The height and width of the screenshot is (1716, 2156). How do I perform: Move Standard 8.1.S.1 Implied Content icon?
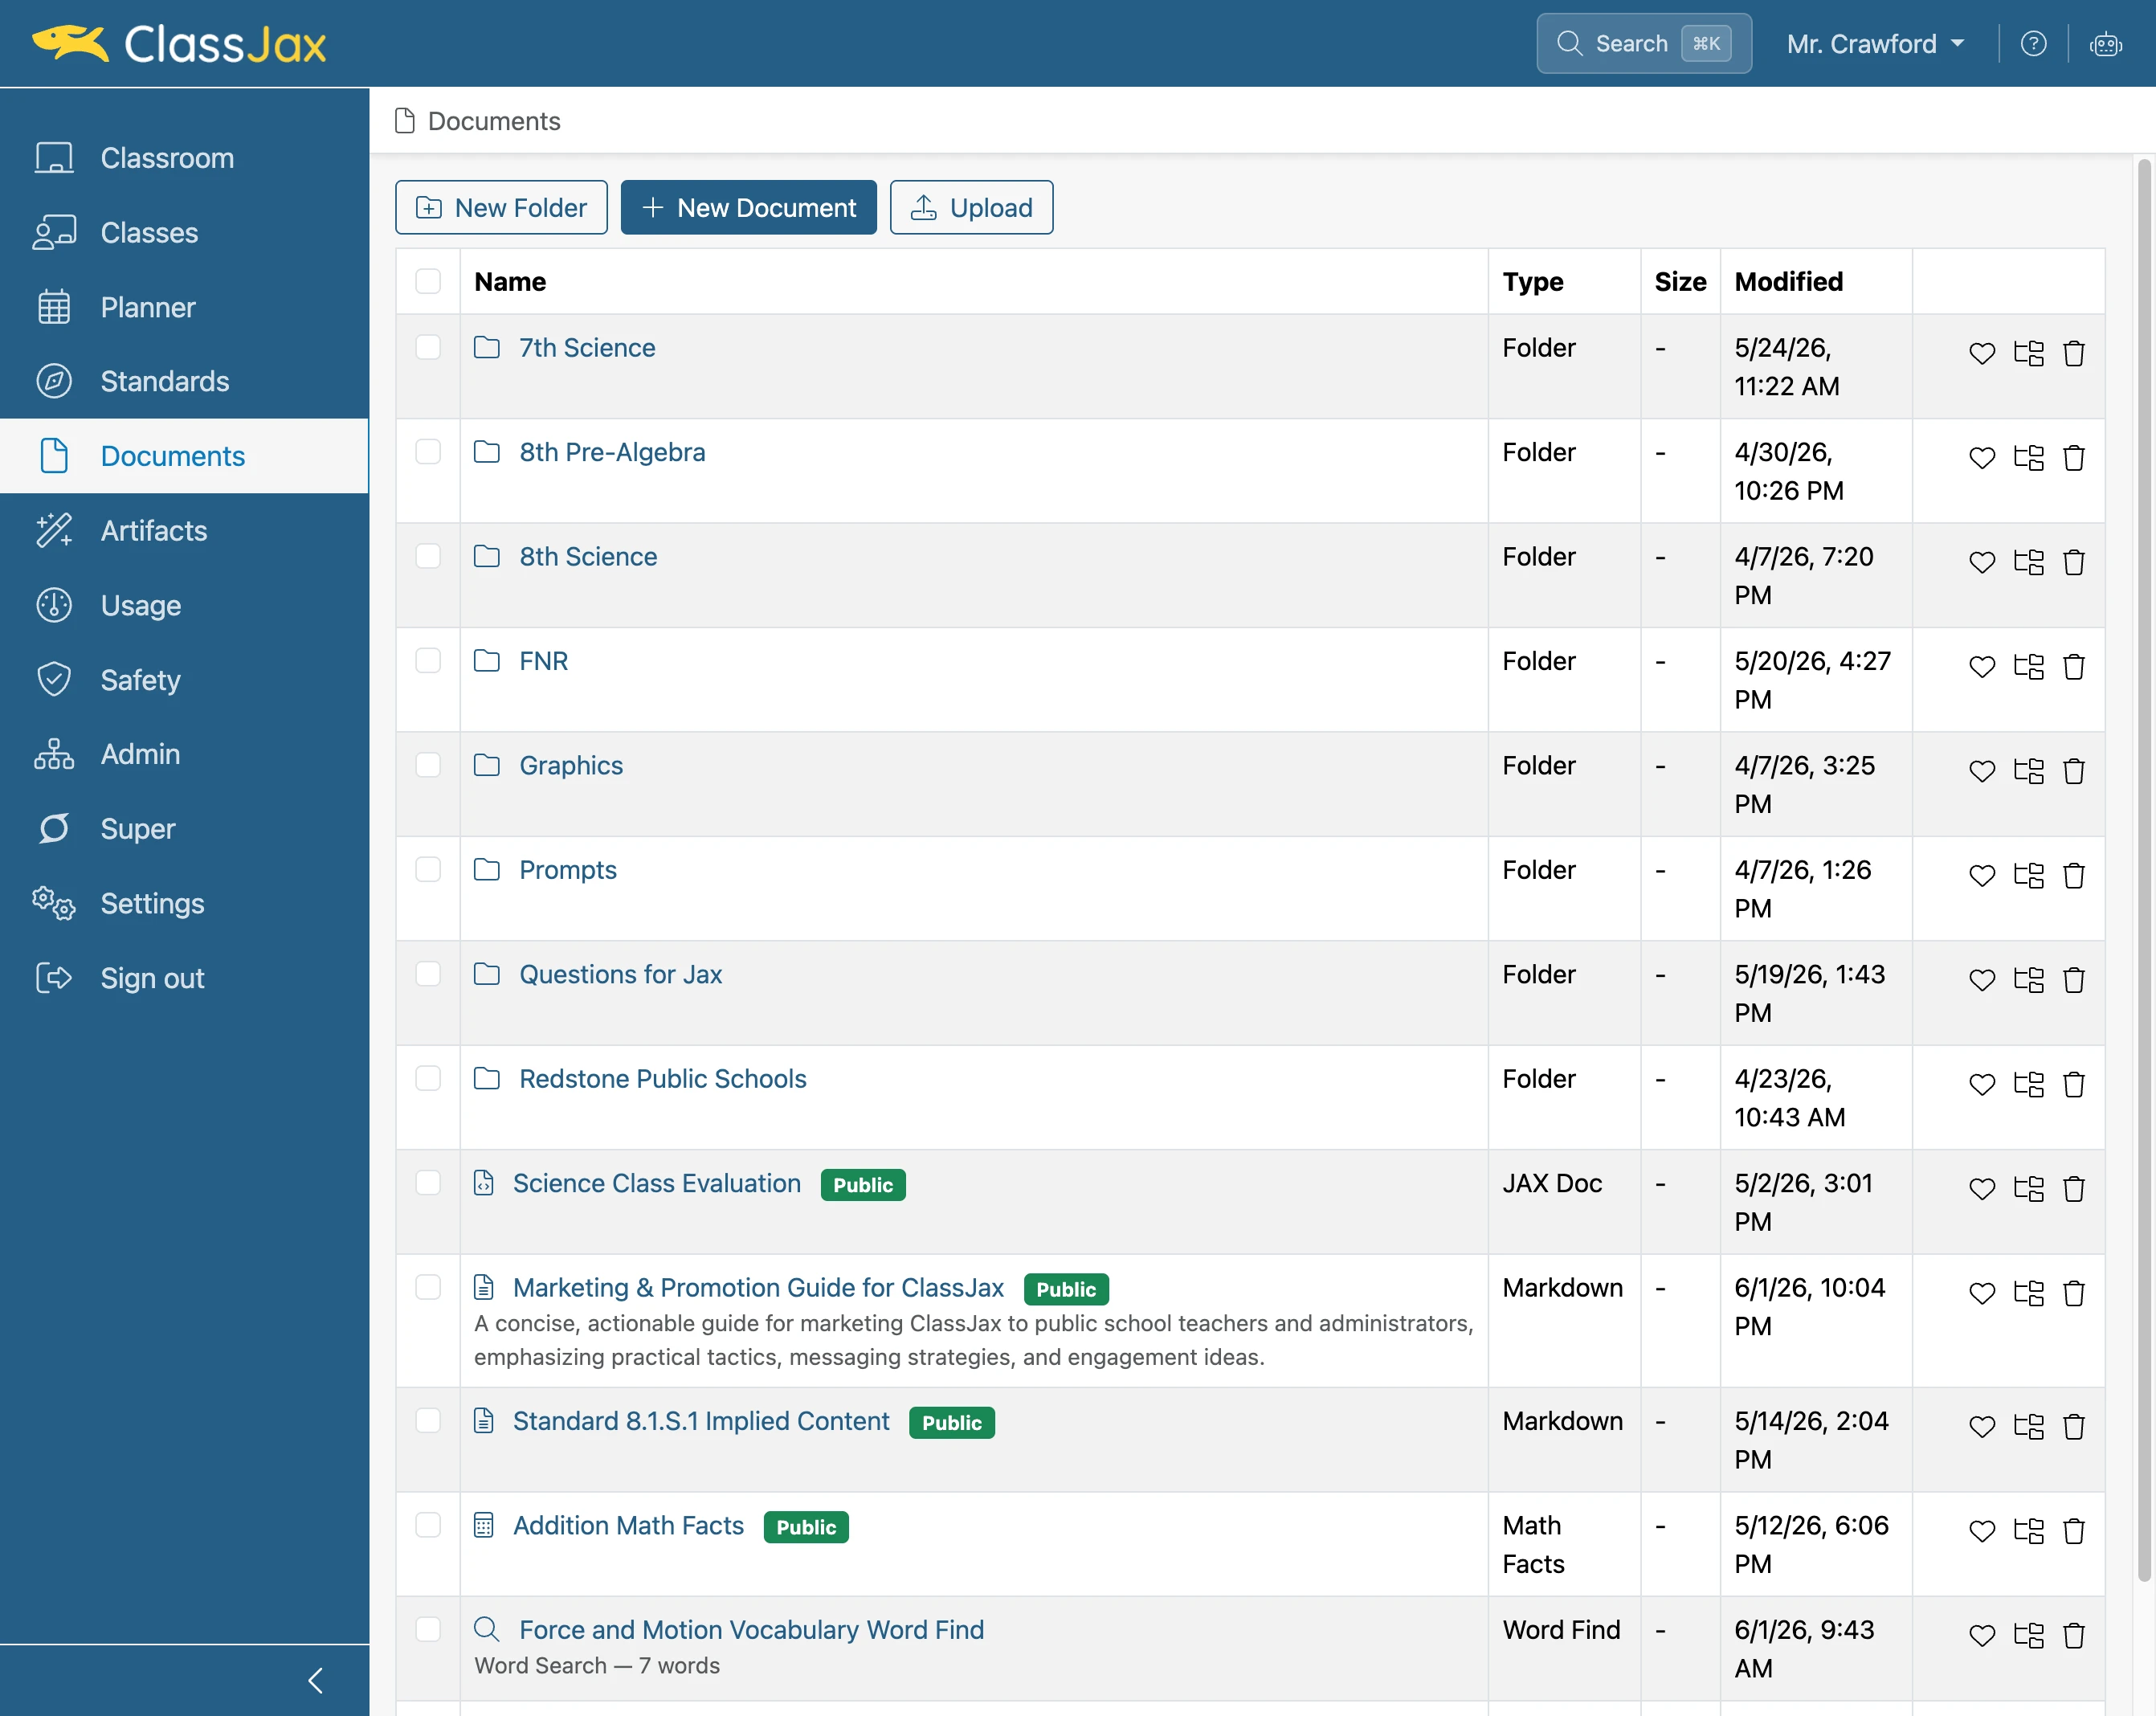coord(2028,1427)
